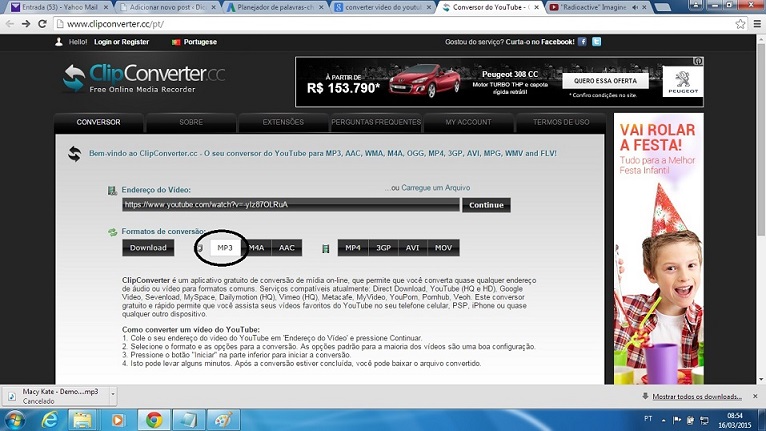This screenshot has width=766, height=431.
Task: Close the Yahoo Mail tab
Action: pyautogui.click(x=106, y=7)
